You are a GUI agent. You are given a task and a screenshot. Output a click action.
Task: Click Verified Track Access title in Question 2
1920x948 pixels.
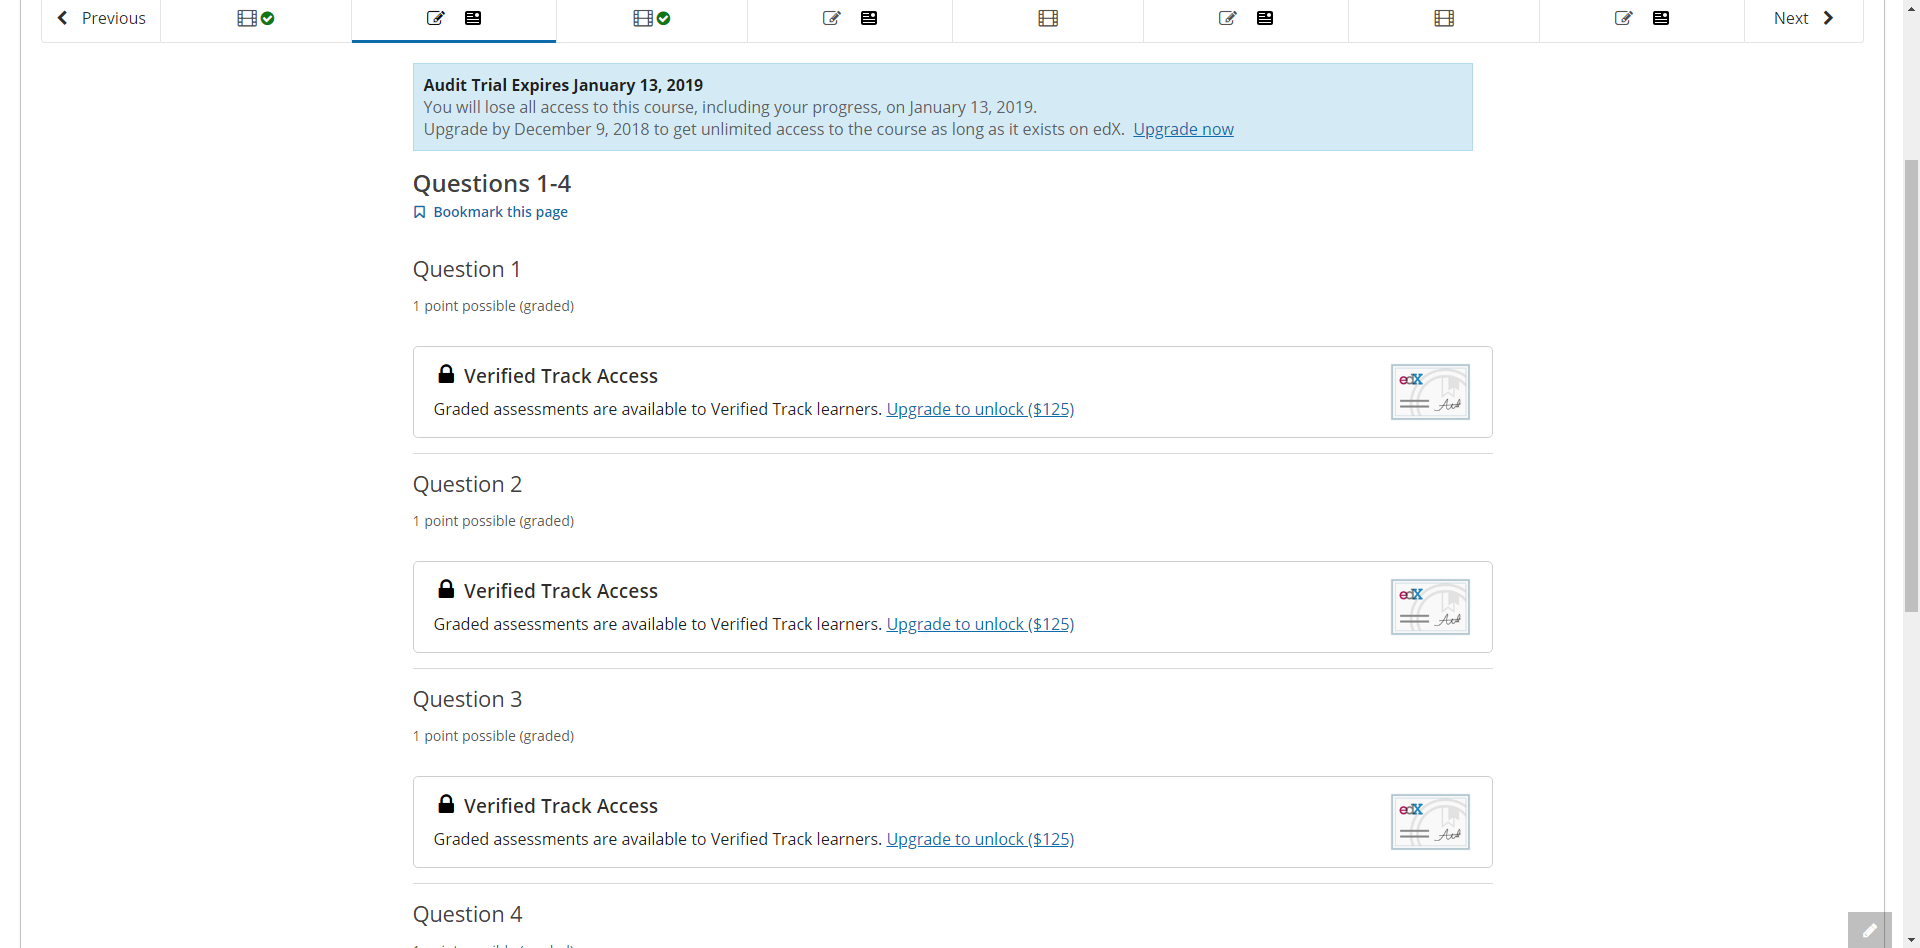click(561, 591)
